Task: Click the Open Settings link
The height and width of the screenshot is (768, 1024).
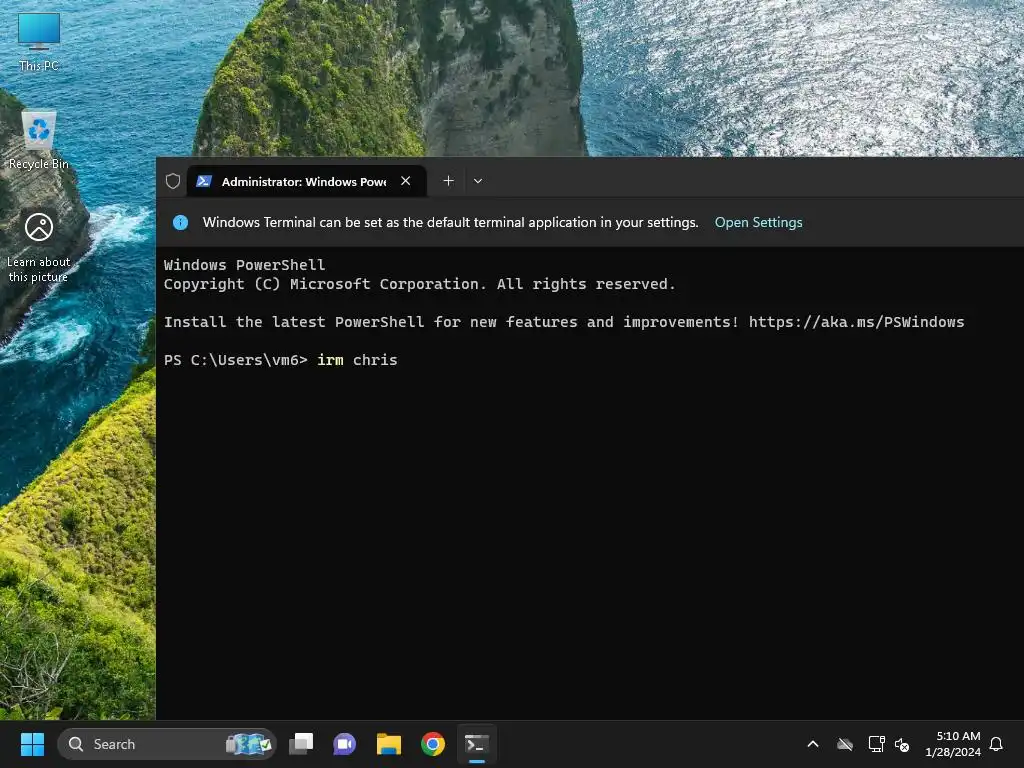Action: tap(758, 223)
